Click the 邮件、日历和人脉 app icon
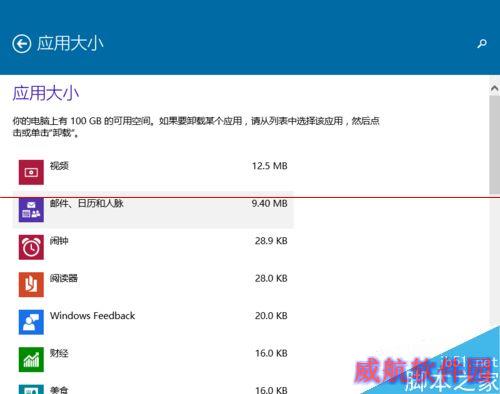Screen dimensions: 500x394 click(31, 210)
